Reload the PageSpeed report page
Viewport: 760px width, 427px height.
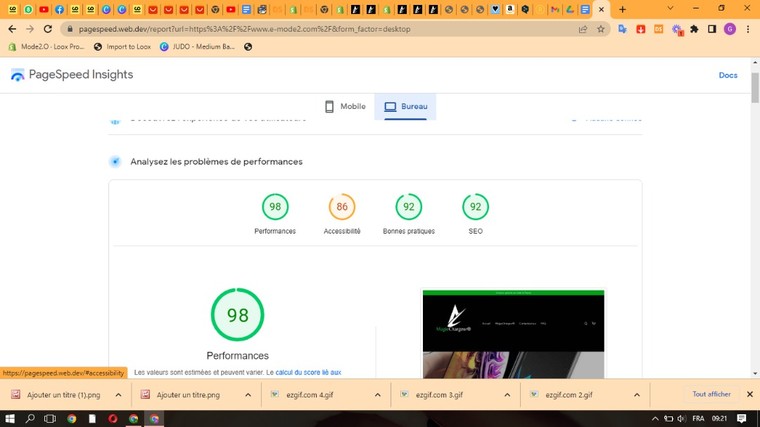click(x=48, y=29)
